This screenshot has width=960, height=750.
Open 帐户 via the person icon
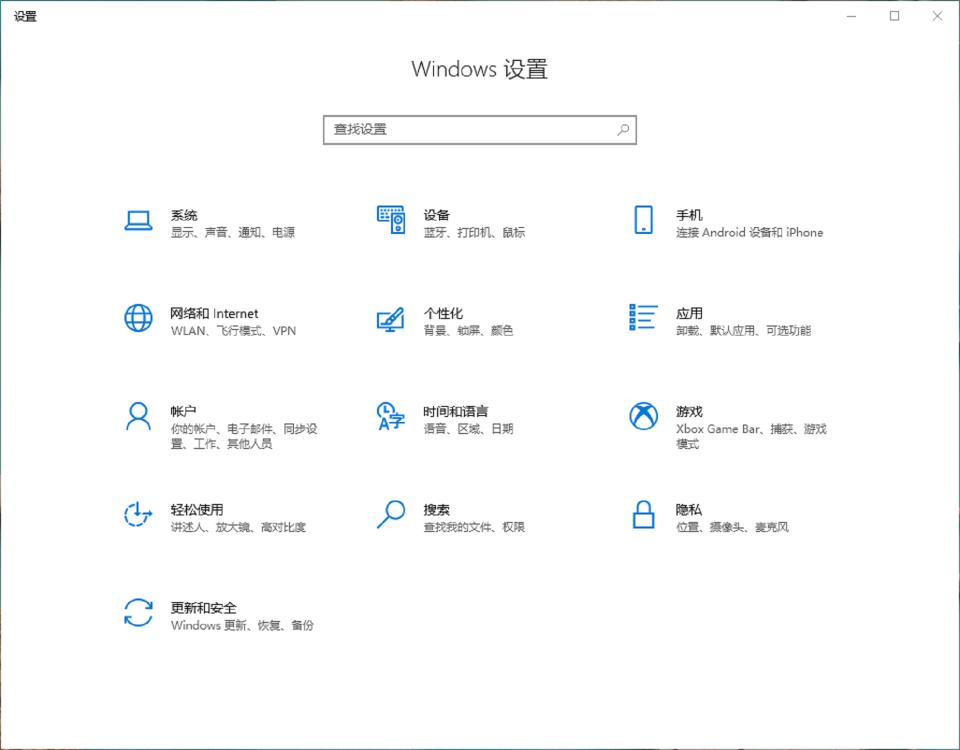coord(138,416)
